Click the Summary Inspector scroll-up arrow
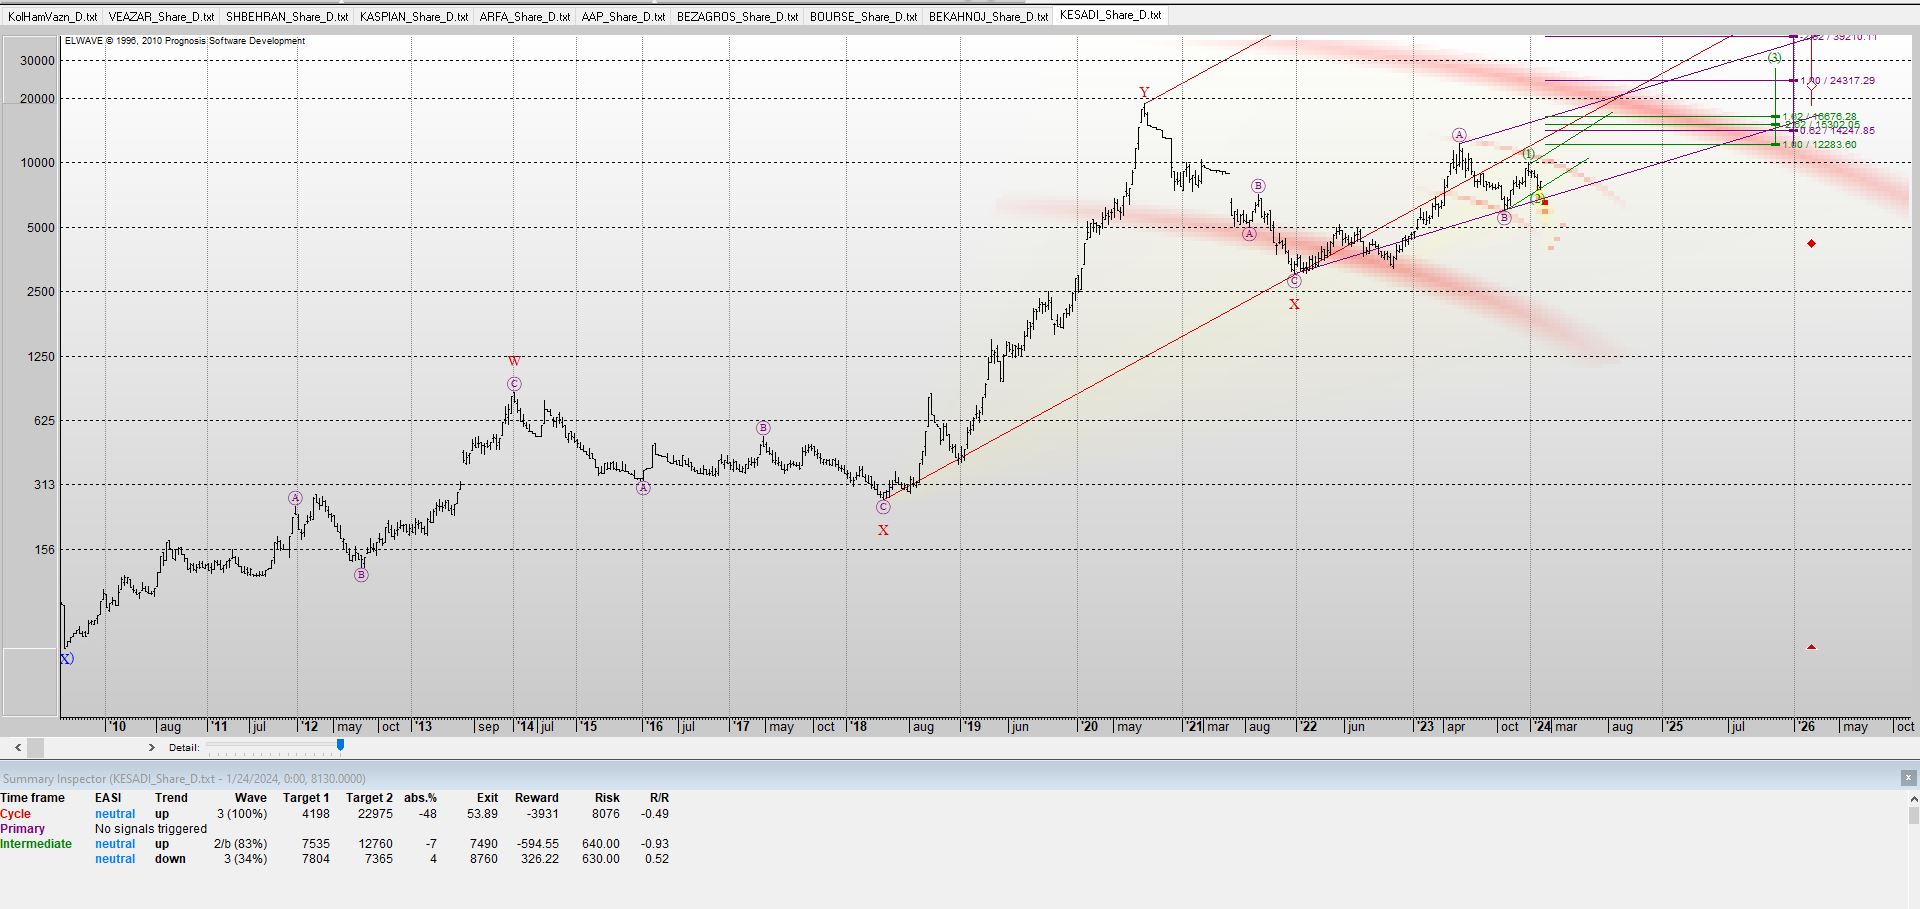Screen dimensions: 1920x909 (x=1914, y=799)
